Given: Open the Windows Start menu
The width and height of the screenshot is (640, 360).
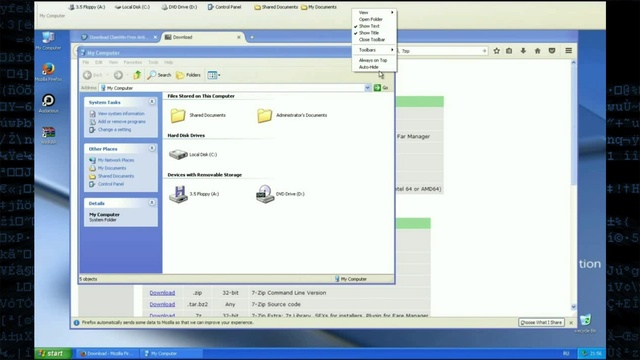Looking at the screenshot, I should point(53,353).
